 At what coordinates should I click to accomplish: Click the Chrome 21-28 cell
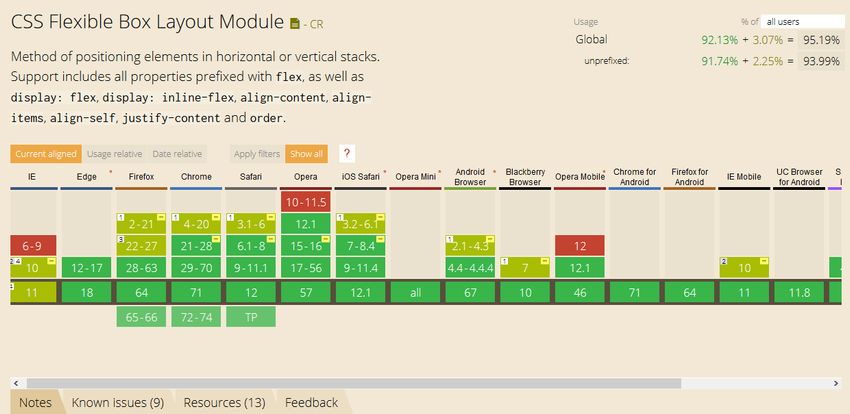pyautogui.click(x=196, y=246)
